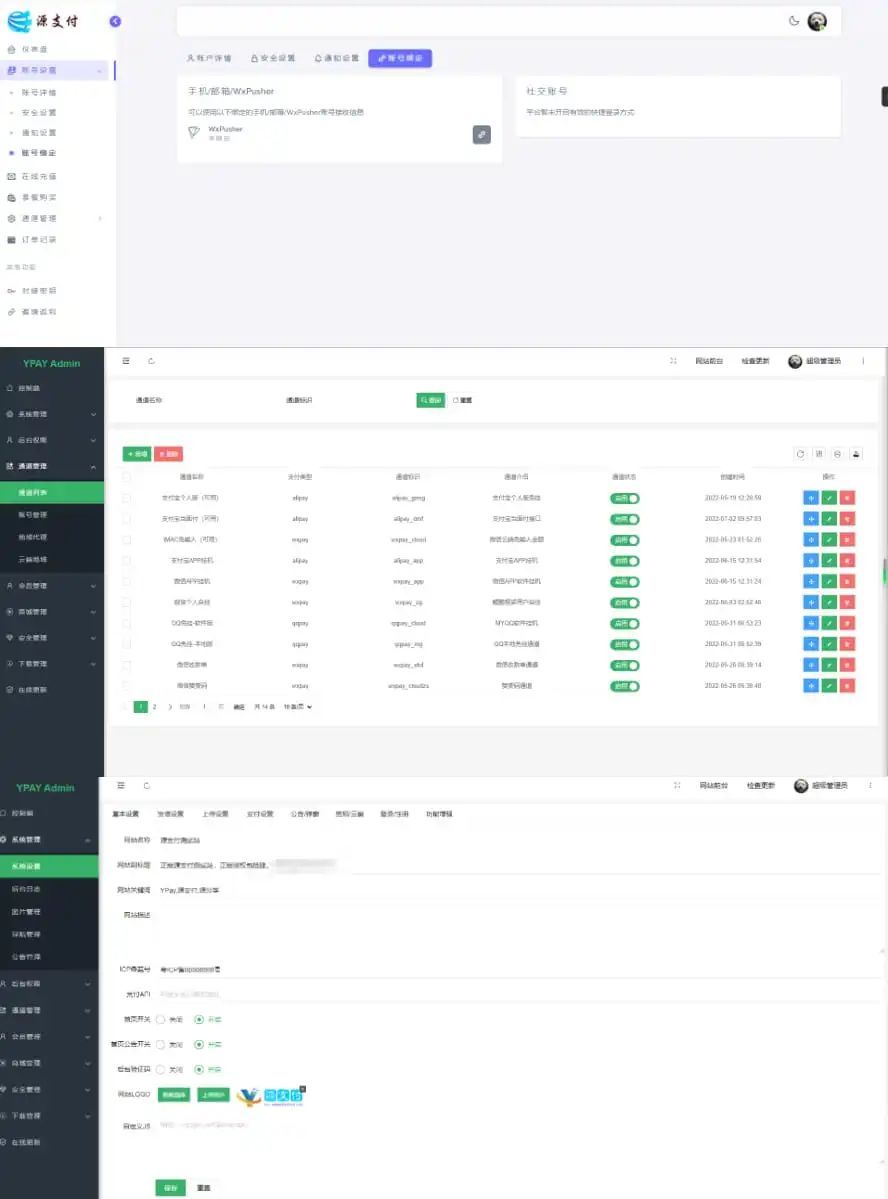Click the hamburger menu icon in the channel list panel
This screenshot has width=888, height=1199.
click(x=126, y=361)
